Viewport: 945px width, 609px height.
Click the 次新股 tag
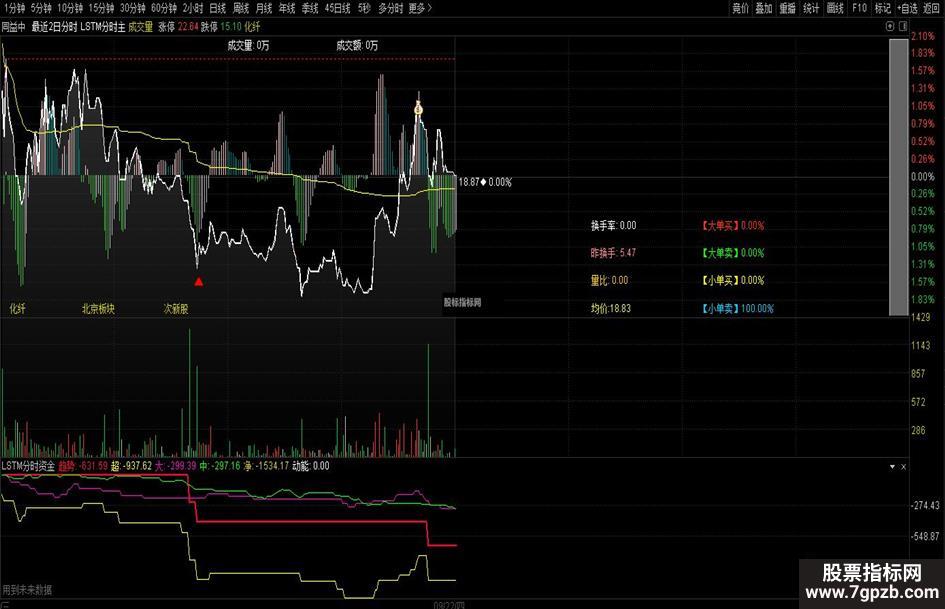176,309
